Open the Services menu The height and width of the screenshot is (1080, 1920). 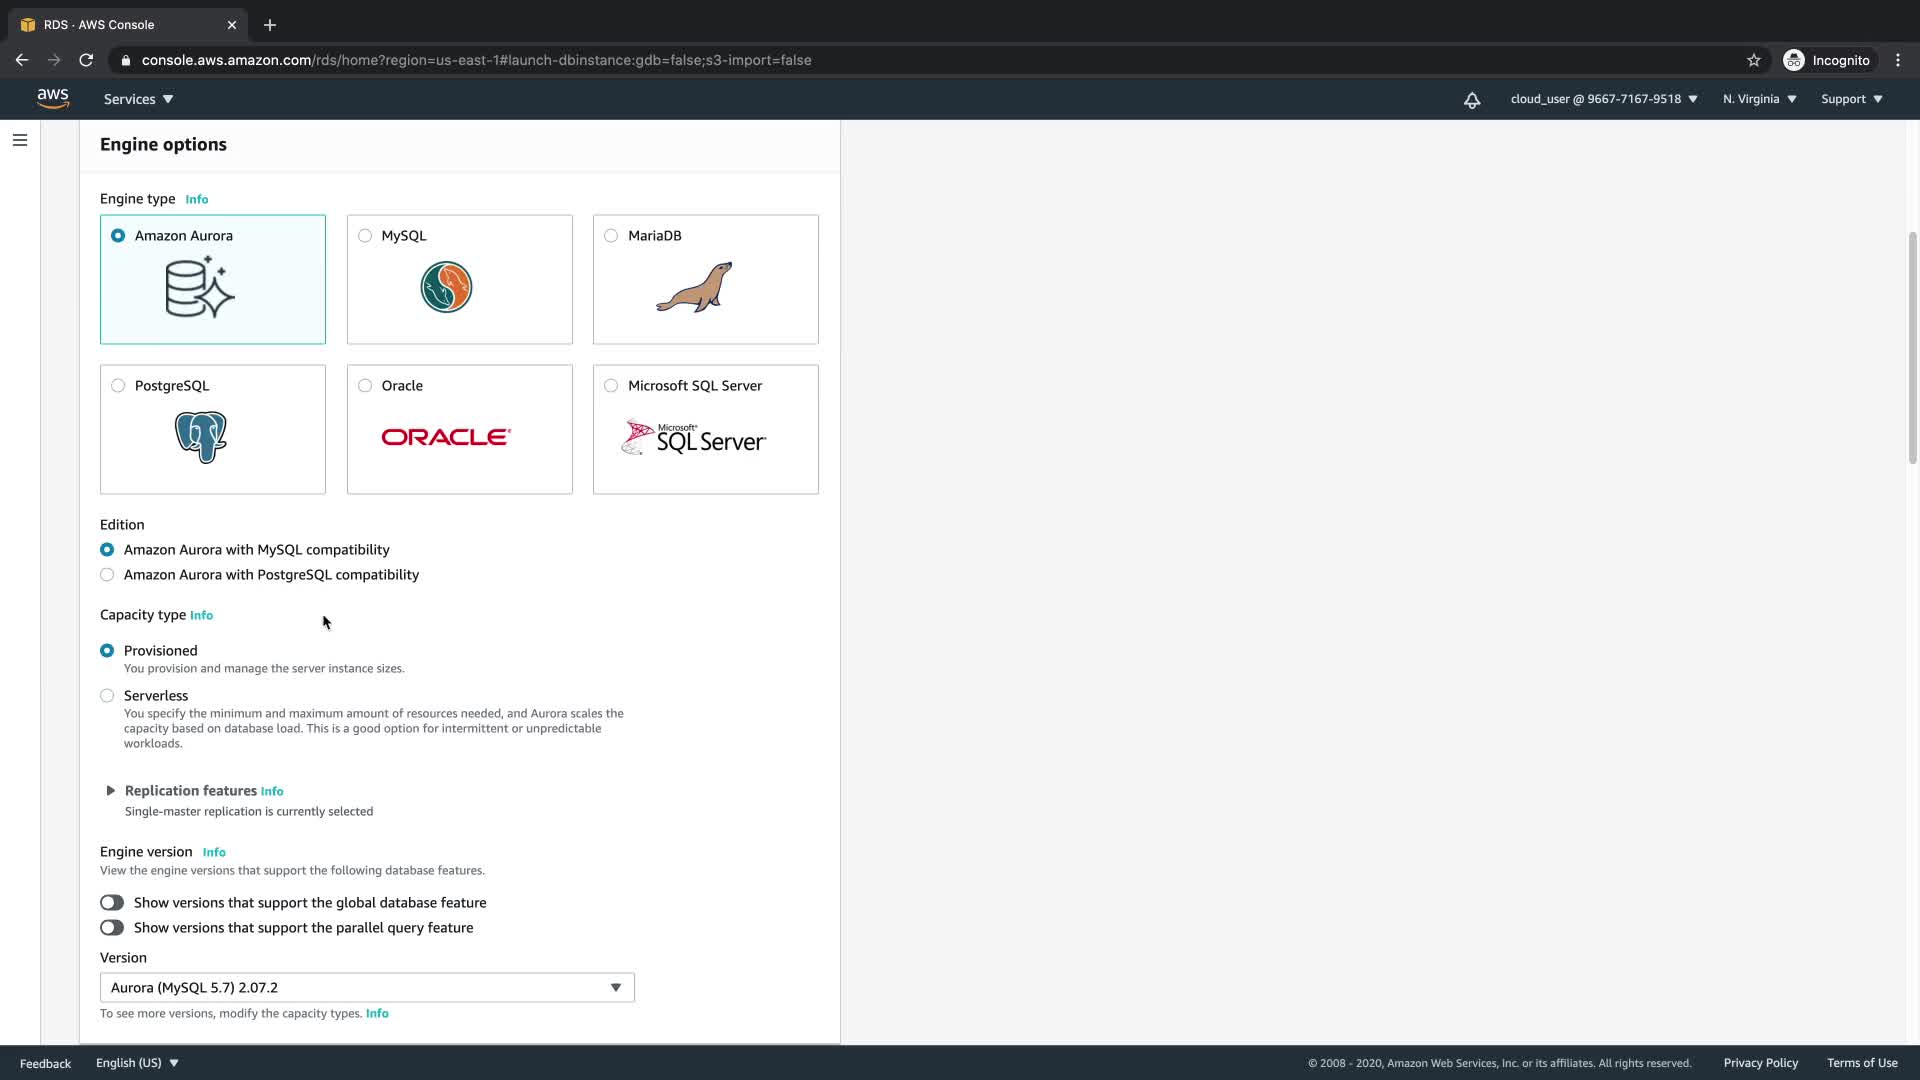tap(138, 99)
